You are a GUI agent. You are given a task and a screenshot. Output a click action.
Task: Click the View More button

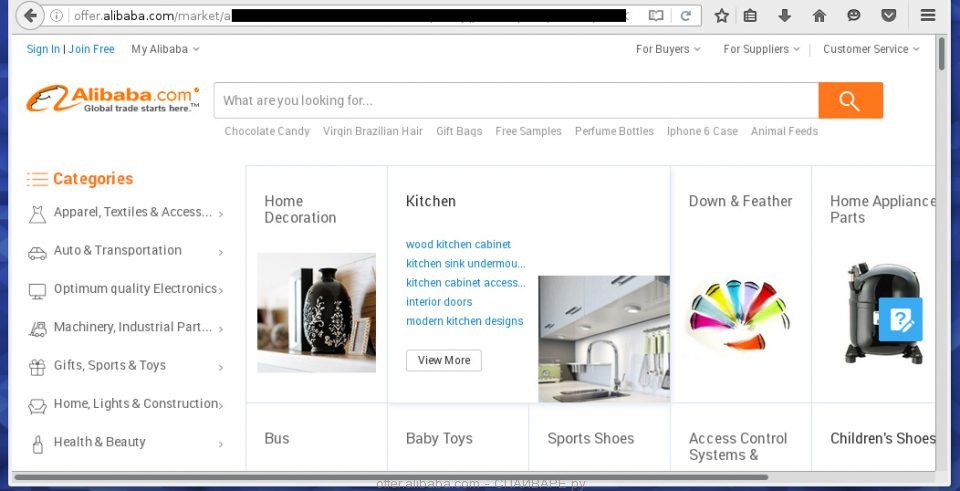[x=444, y=360]
